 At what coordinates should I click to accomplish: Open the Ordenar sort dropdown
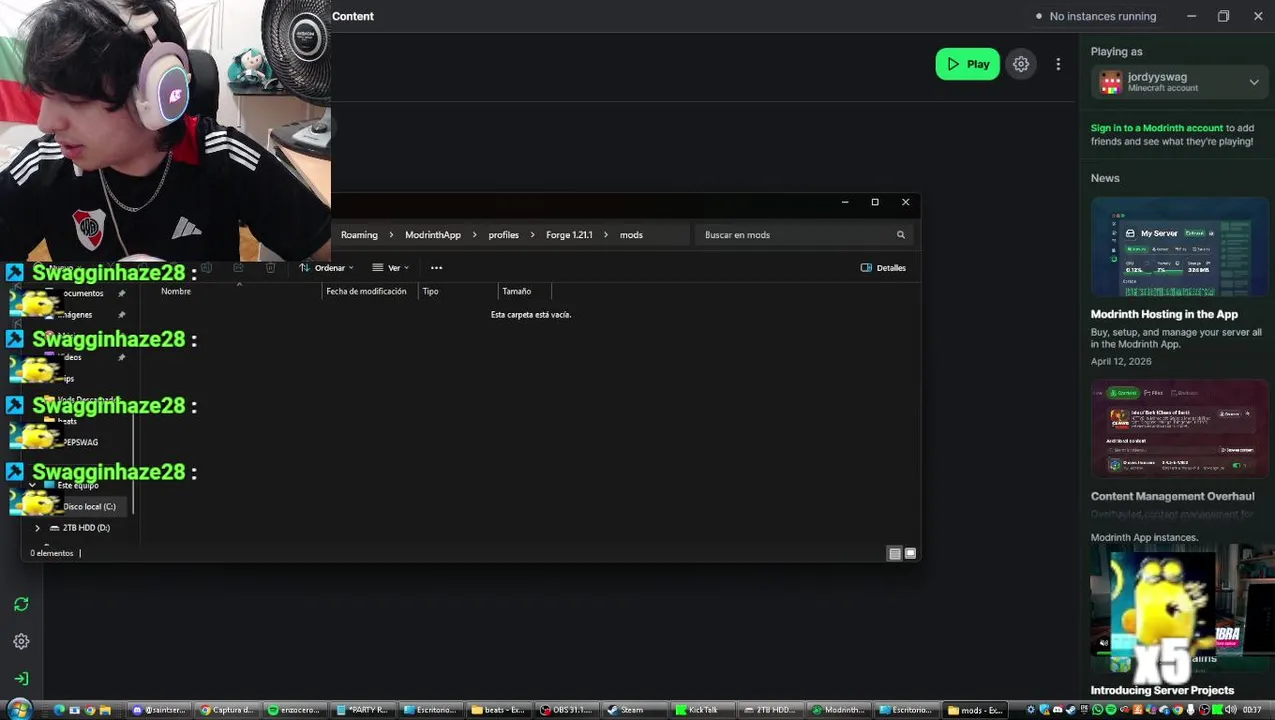point(327,268)
